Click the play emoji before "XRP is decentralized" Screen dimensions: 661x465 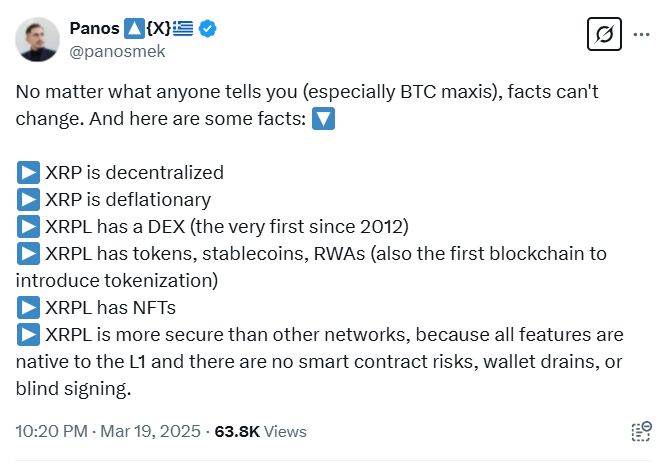pyautogui.click(x=28, y=173)
